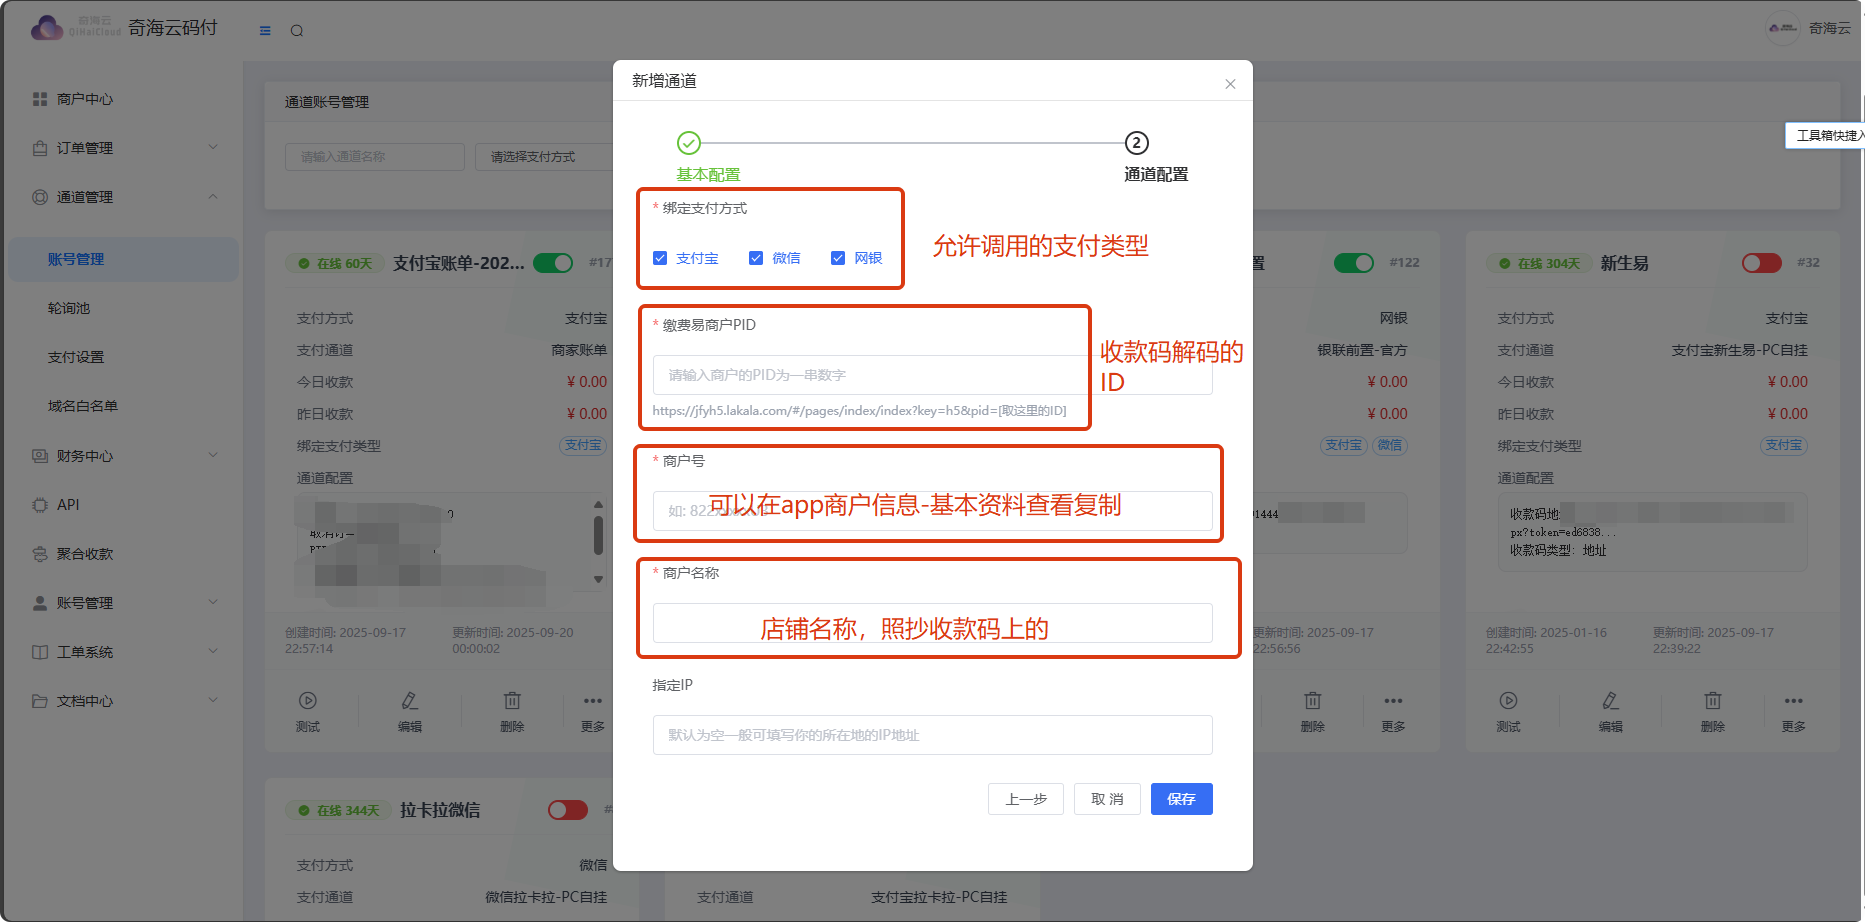Screen dimensions: 1865x922
Task: Click the sidebar collapse hamburger icon
Action: click(264, 30)
